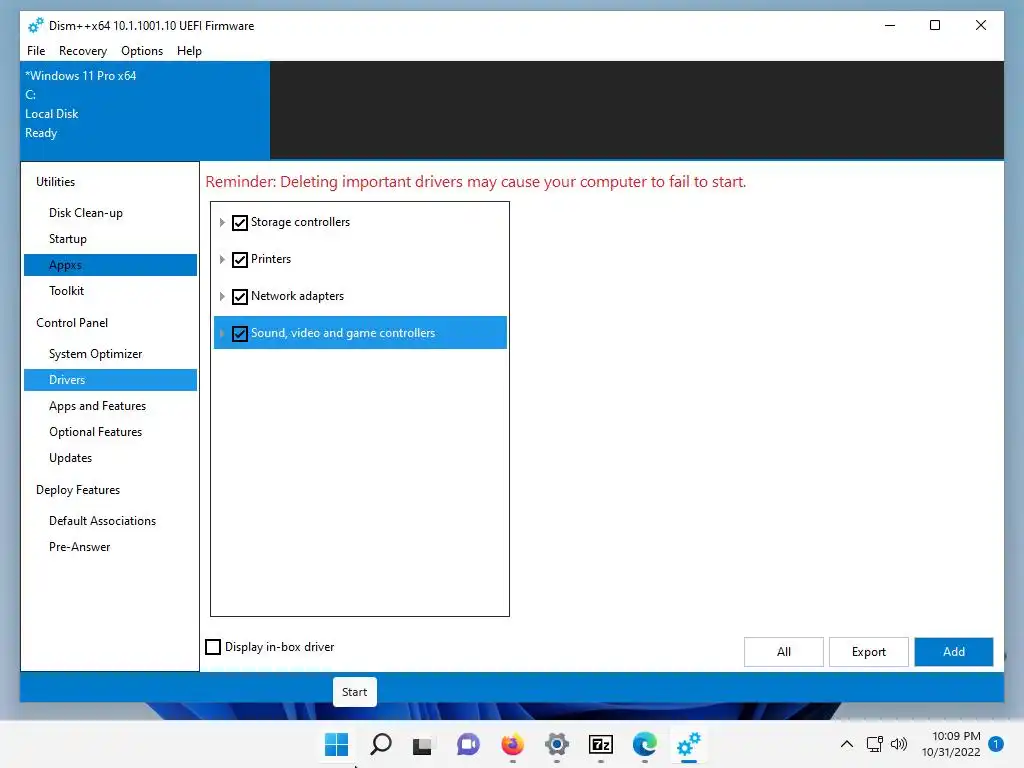Click the Control Panel heading
This screenshot has height=768, width=1024.
click(x=72, y=323)
